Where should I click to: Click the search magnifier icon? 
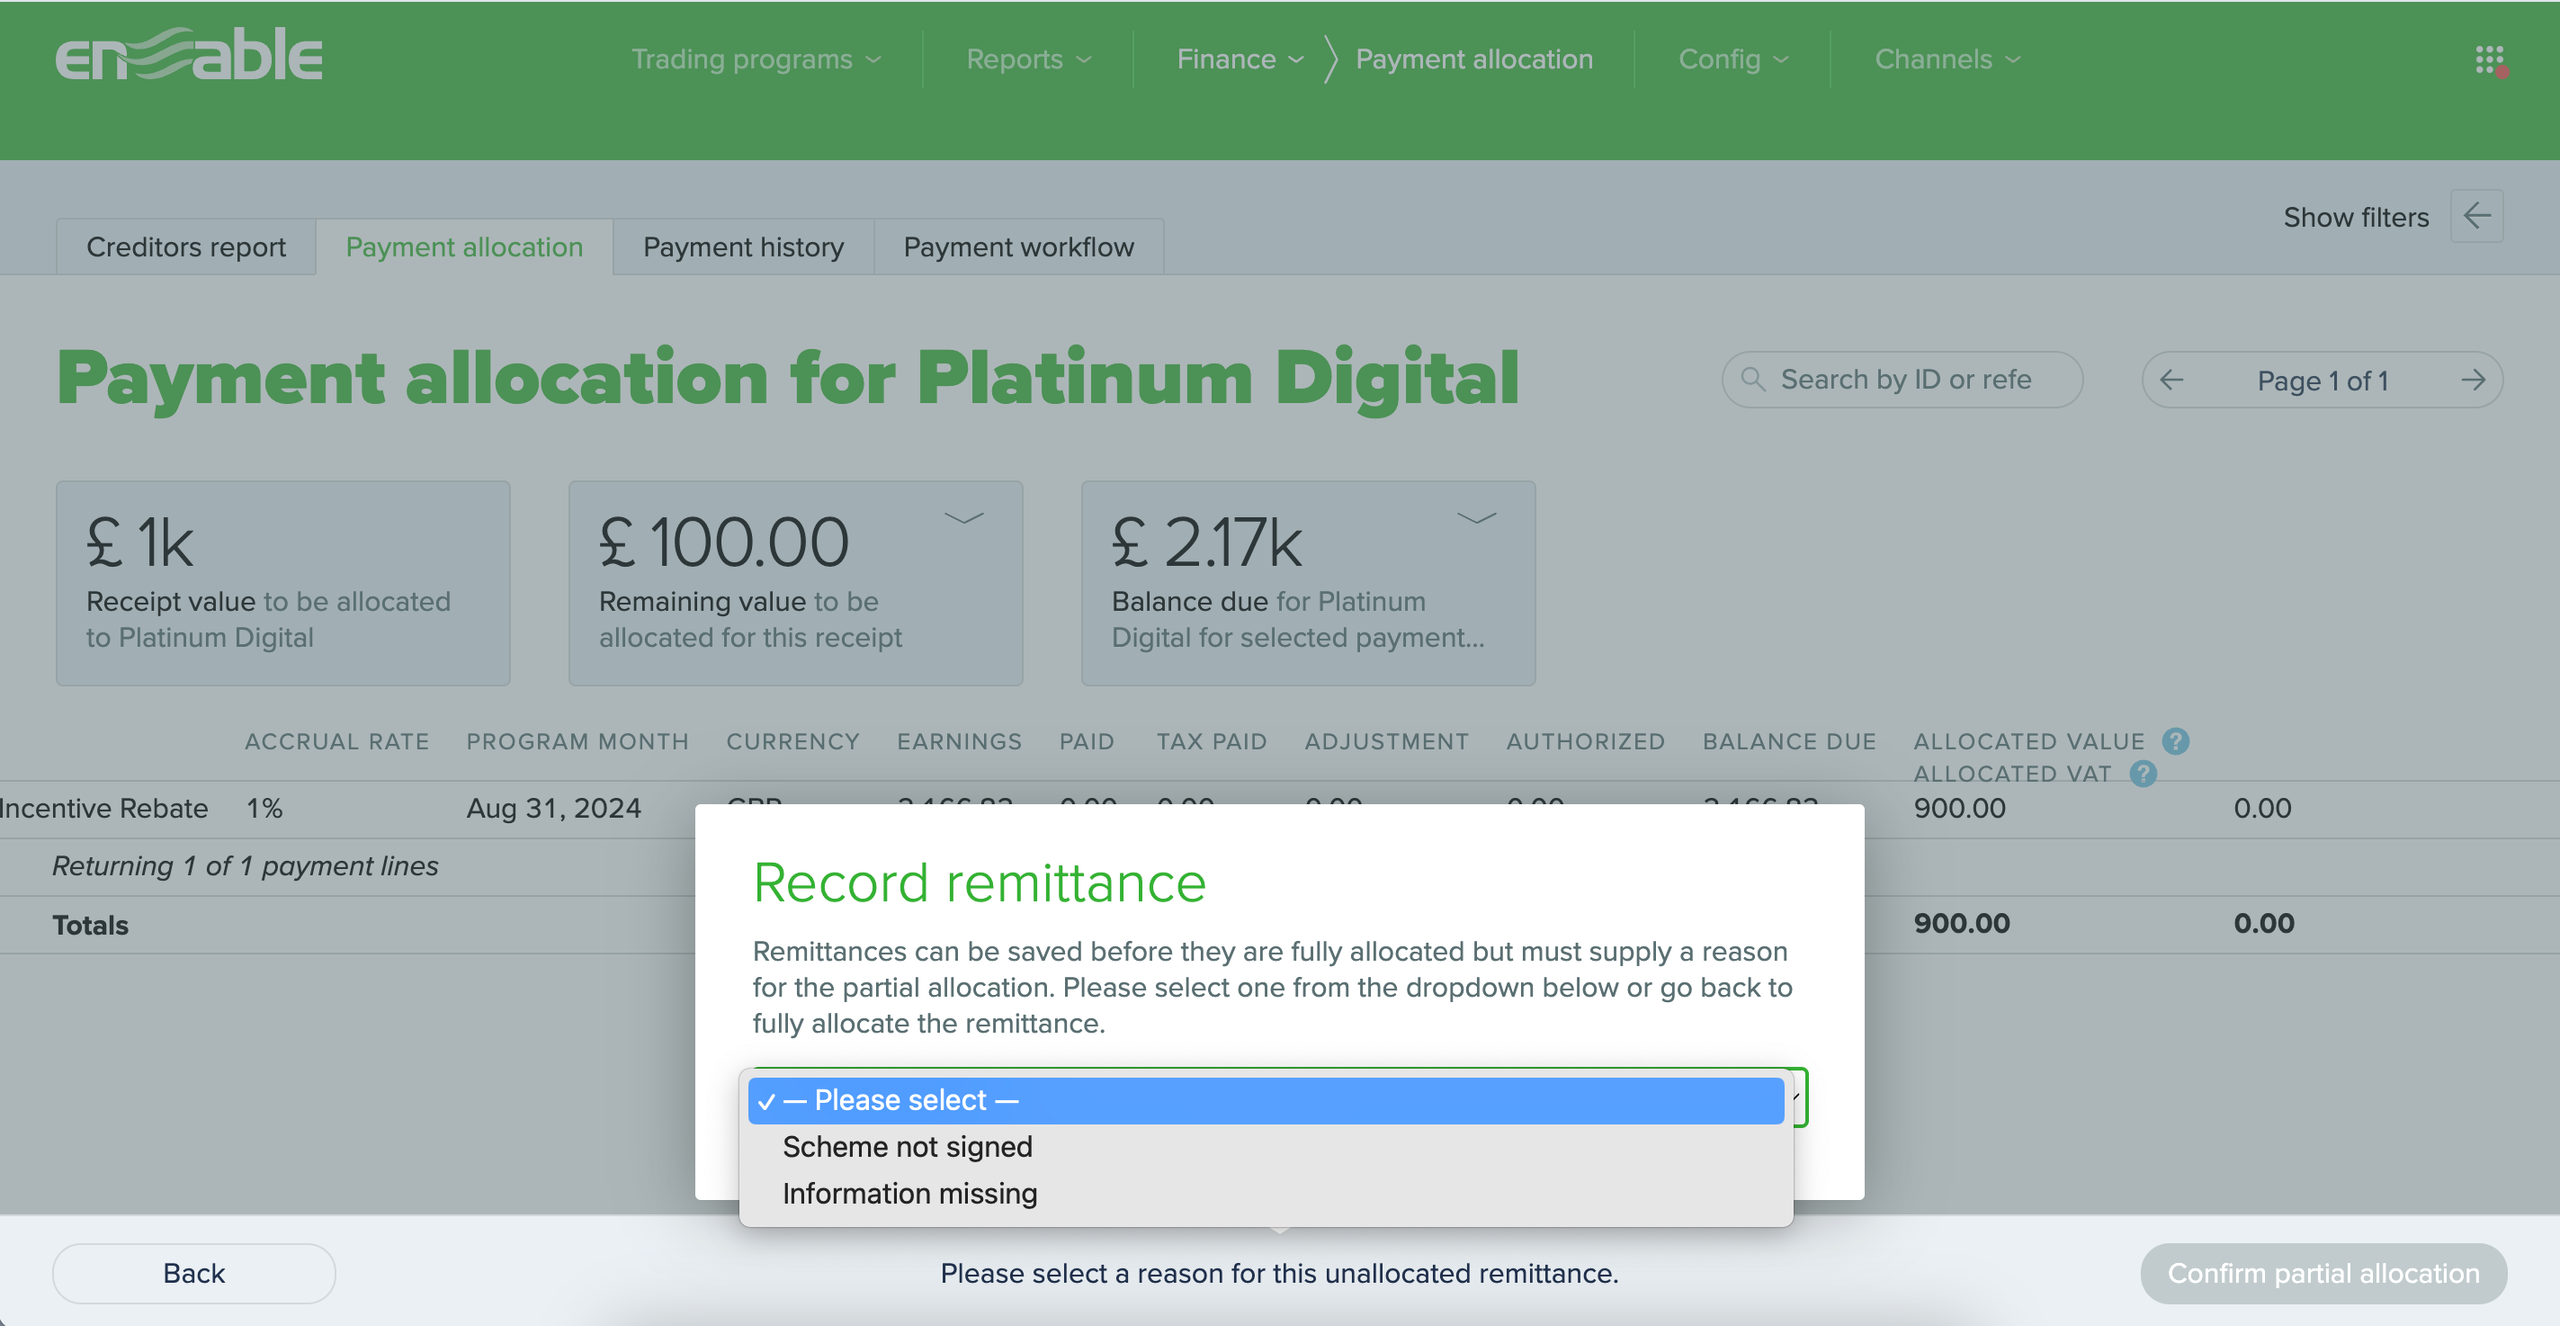pos(1753,380)
